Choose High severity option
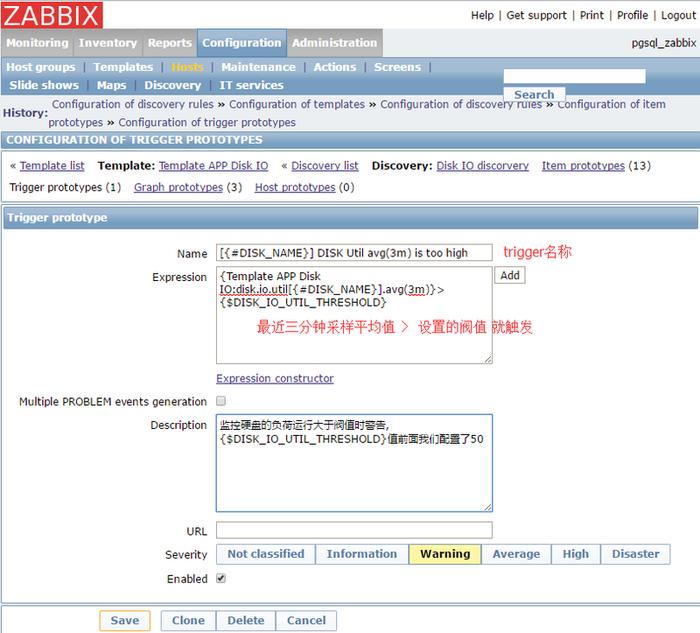Viewport: 700px width, 633px height. [x=575, y=554]
